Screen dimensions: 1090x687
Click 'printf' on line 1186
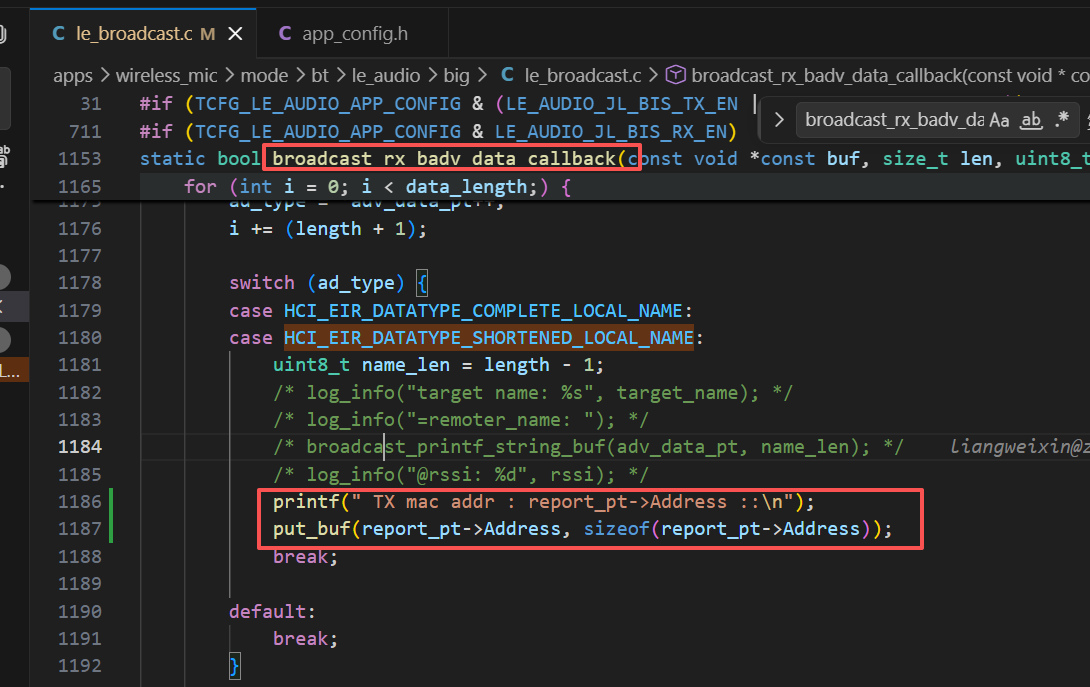pos(306,501)
